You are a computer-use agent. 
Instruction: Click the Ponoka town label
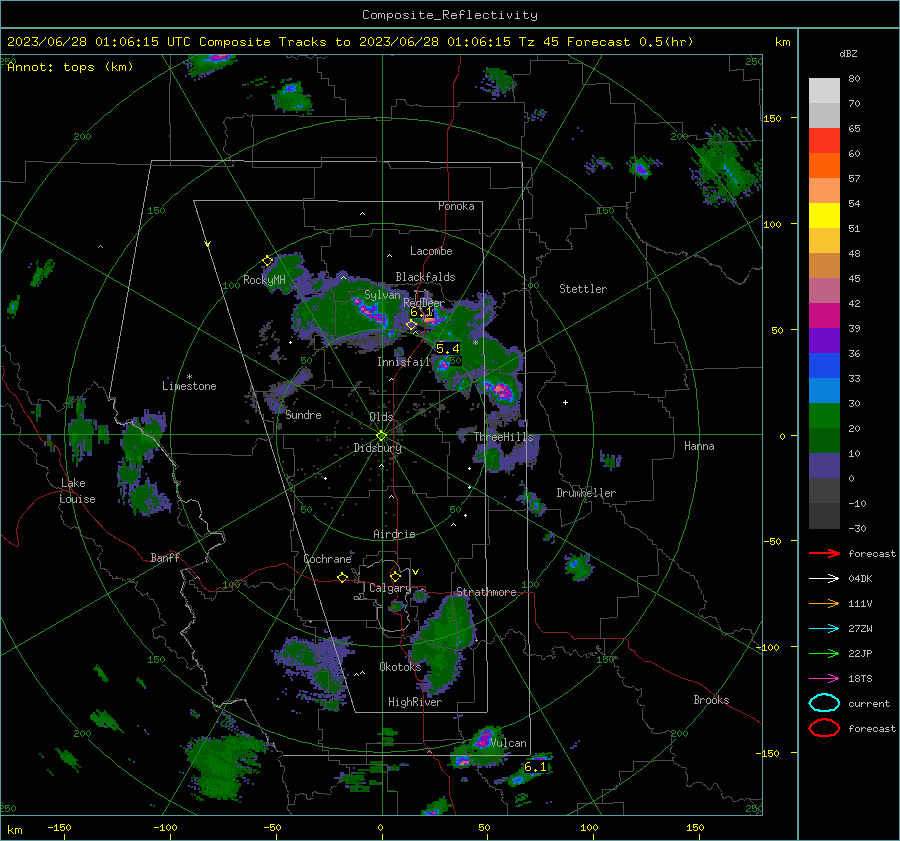point(456,206)
